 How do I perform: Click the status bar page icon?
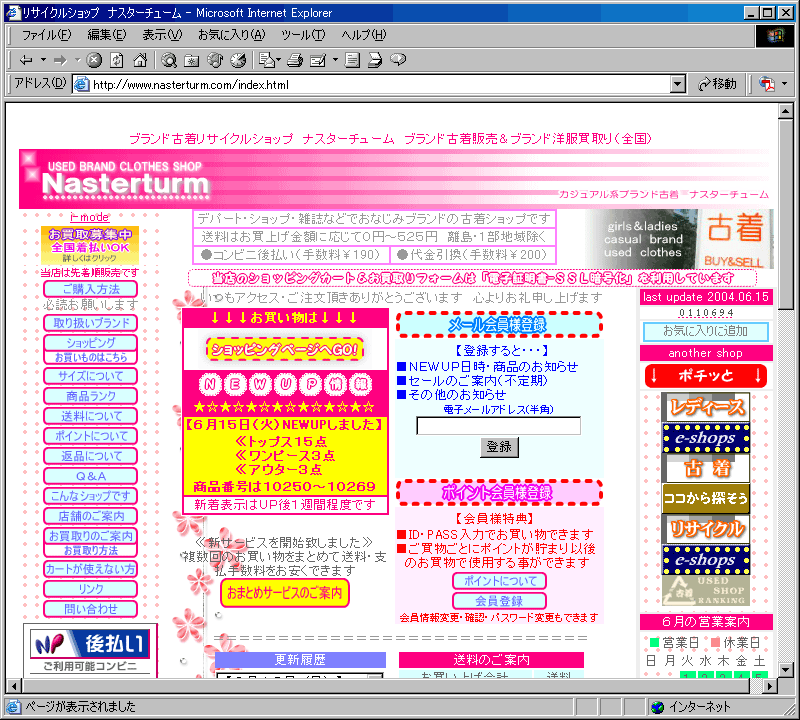(13, 707)
